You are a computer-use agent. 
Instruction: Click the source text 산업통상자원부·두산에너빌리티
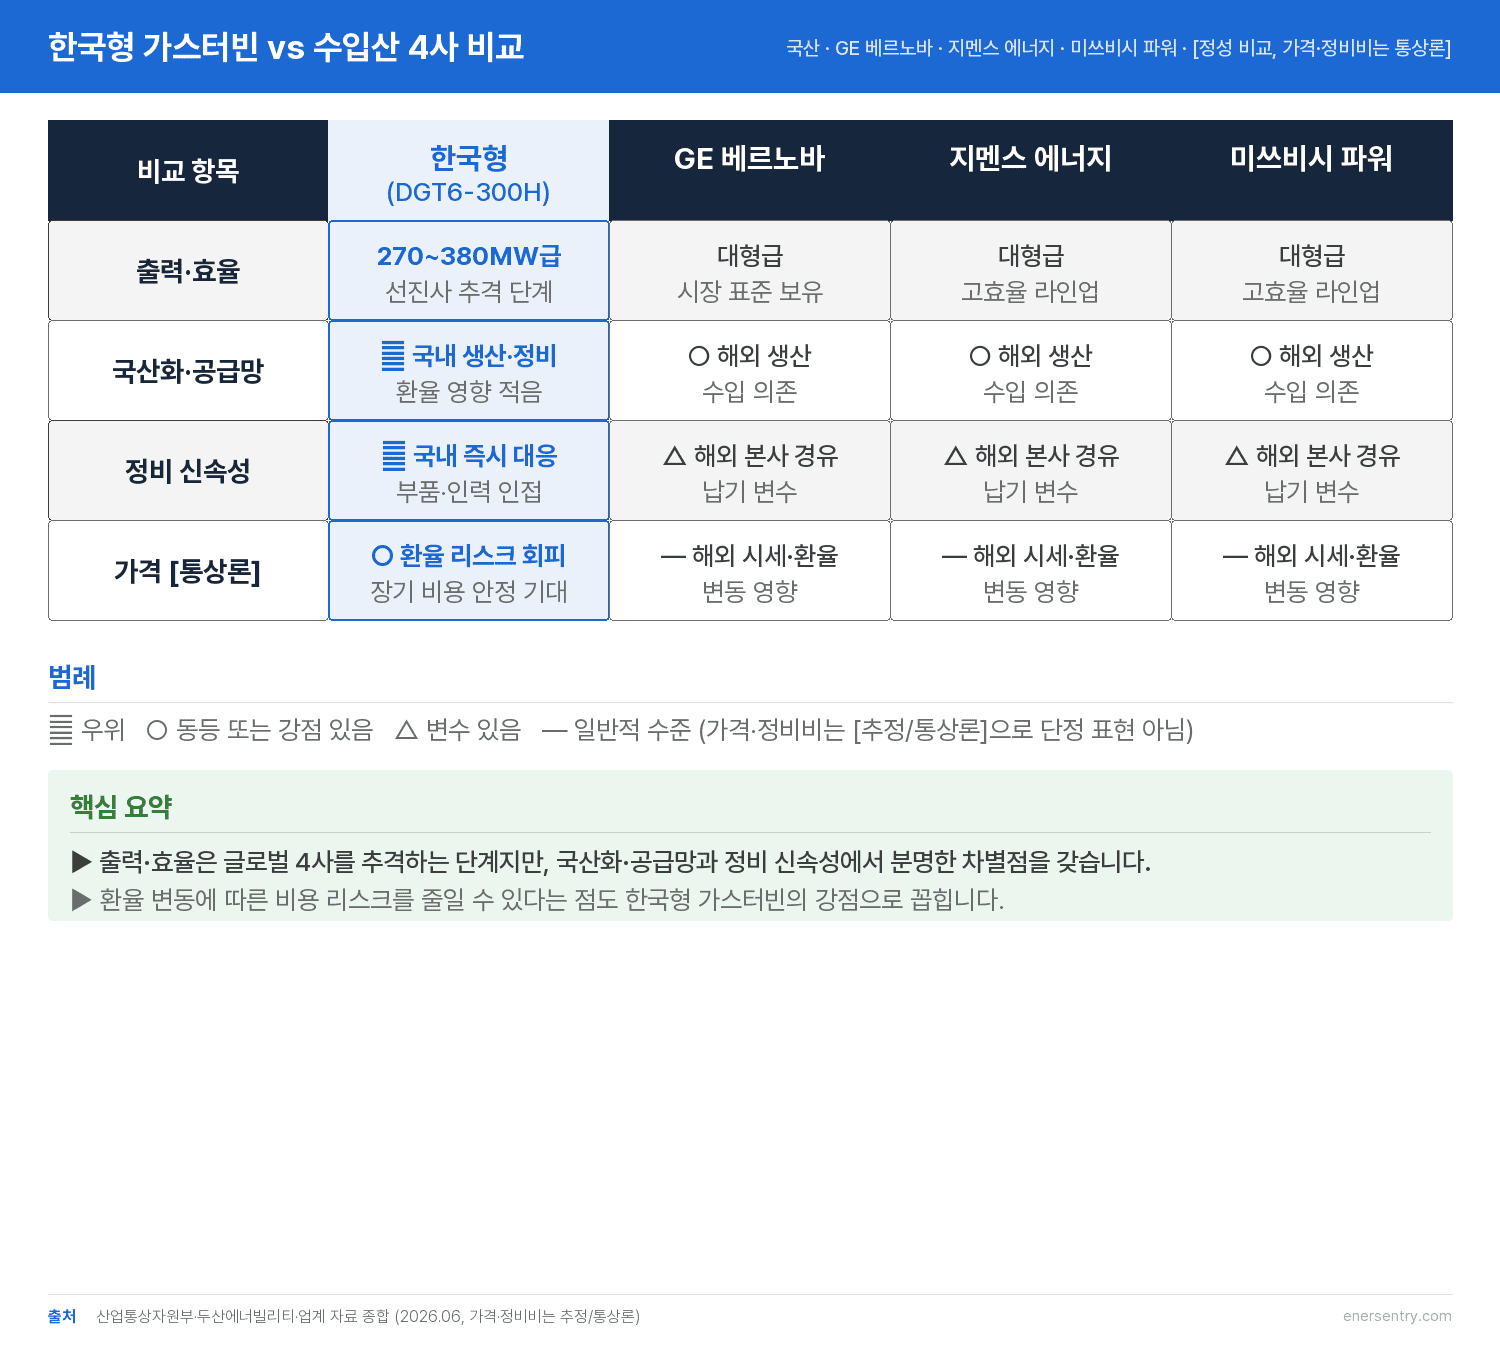pos(368,1316)
